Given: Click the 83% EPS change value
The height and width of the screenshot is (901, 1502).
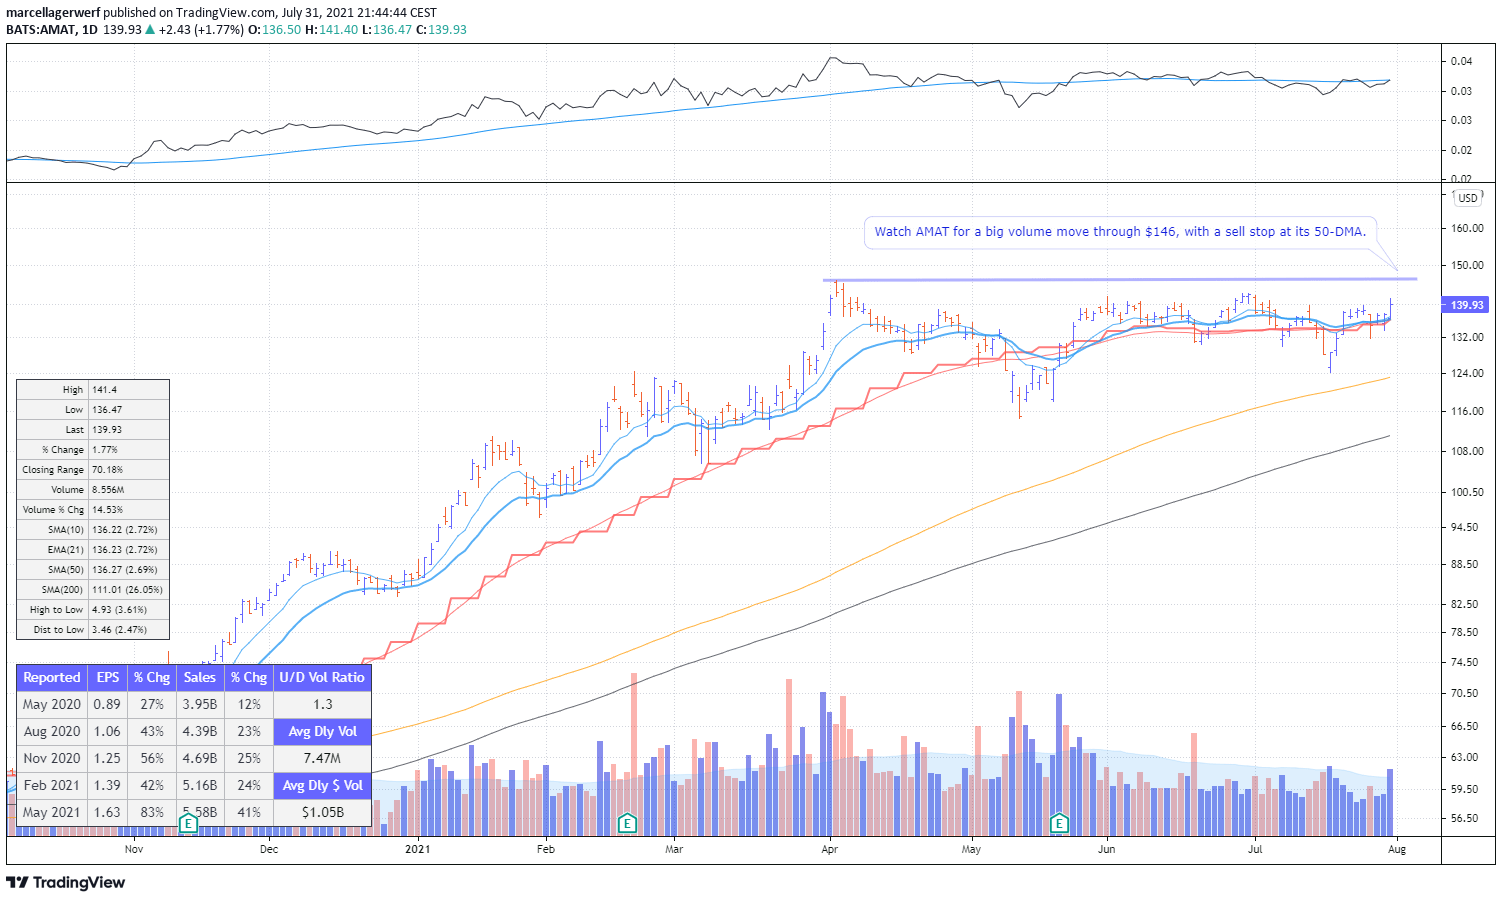Looking at the screenshot, I should [152, 812].
